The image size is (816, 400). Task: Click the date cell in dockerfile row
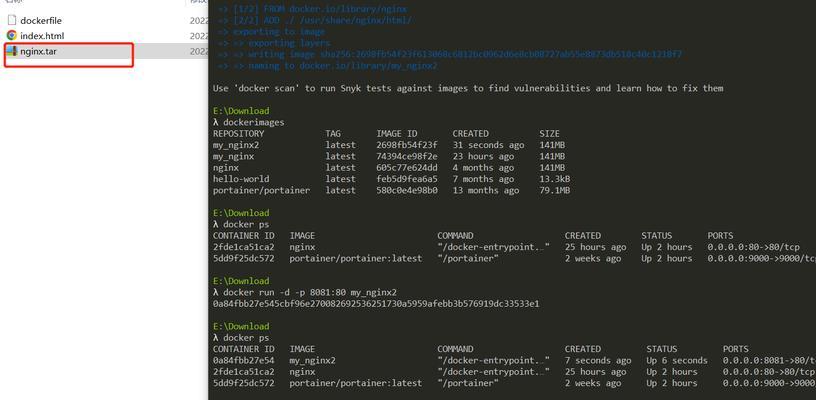[x=199, y=21]
